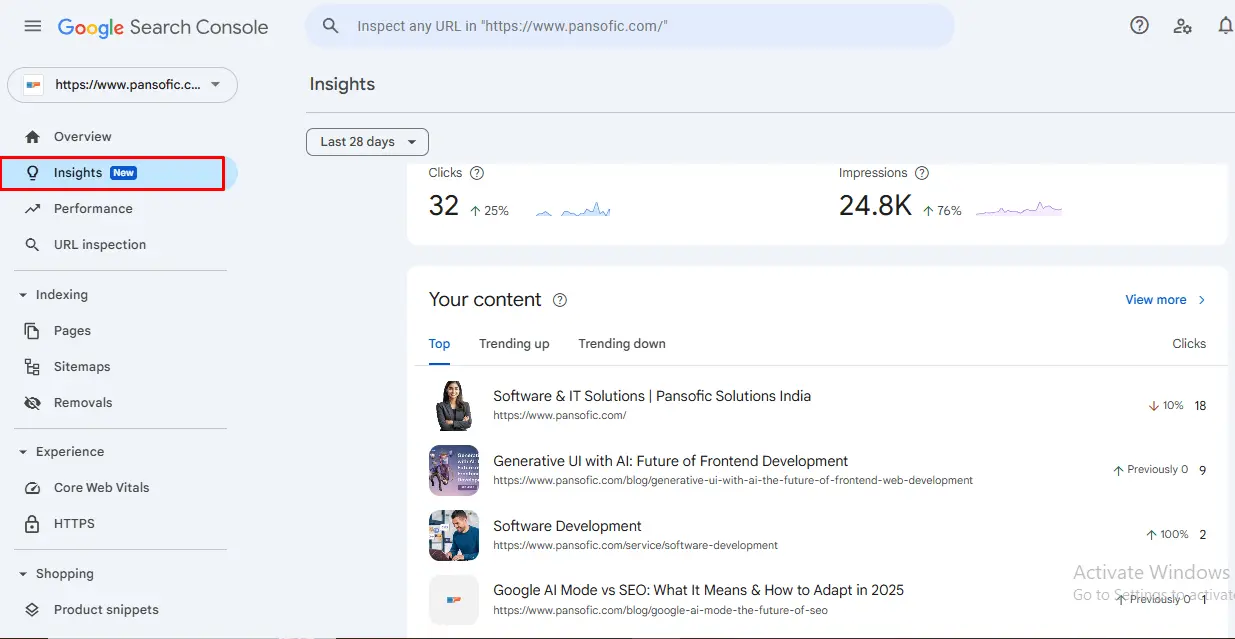Click the Pages icon in Indexing
The height and width of the screenshot is (639, 1235).
(33, 331)
